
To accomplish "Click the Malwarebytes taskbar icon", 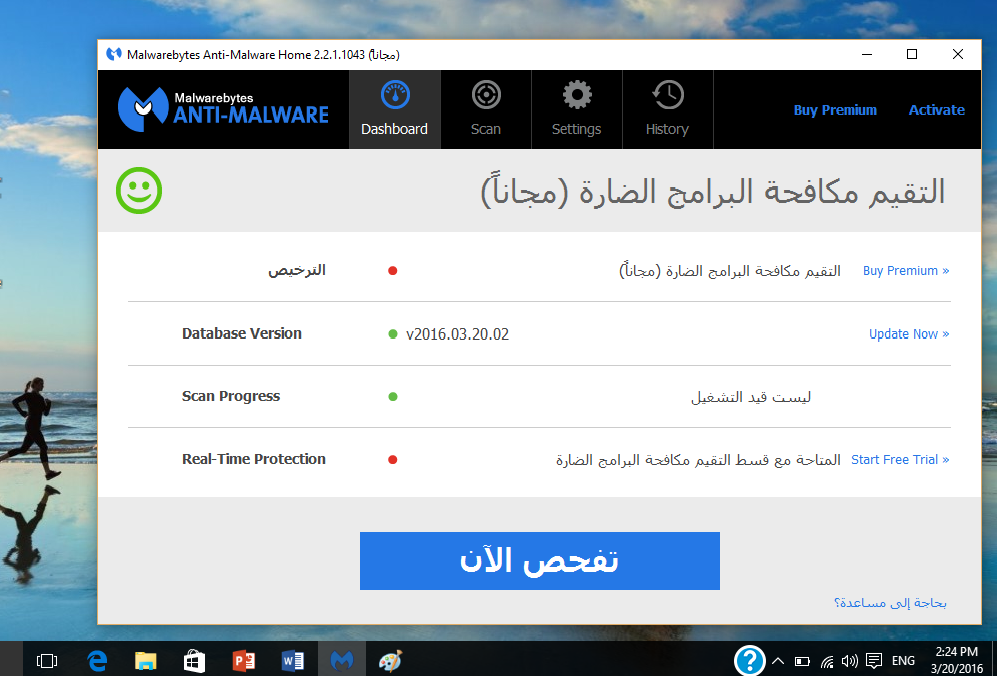I will point(341,659).
